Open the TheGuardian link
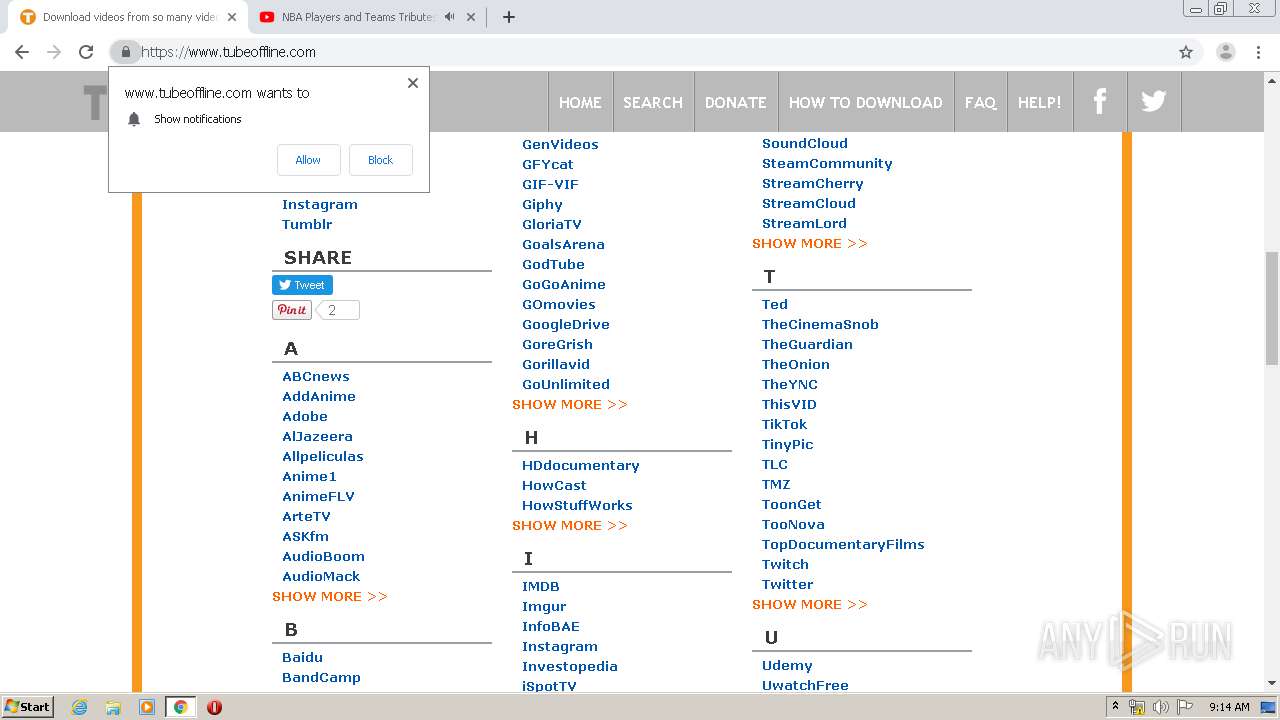This screenshot has width=1280, height=720. 807,344
